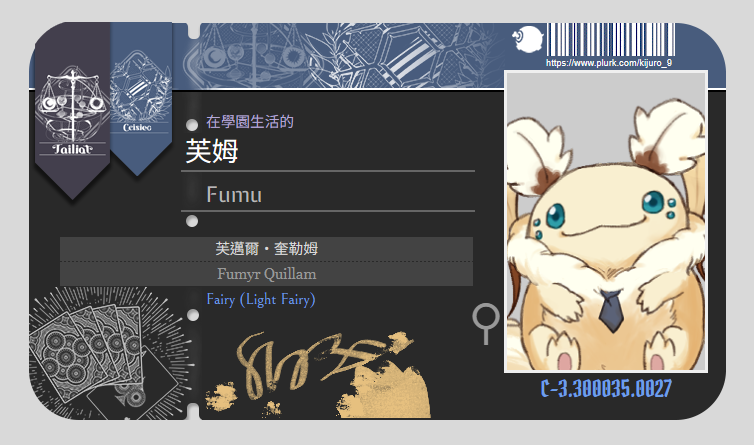
Task: Click the Tailiat scales banner emblem
Action: 72,112
